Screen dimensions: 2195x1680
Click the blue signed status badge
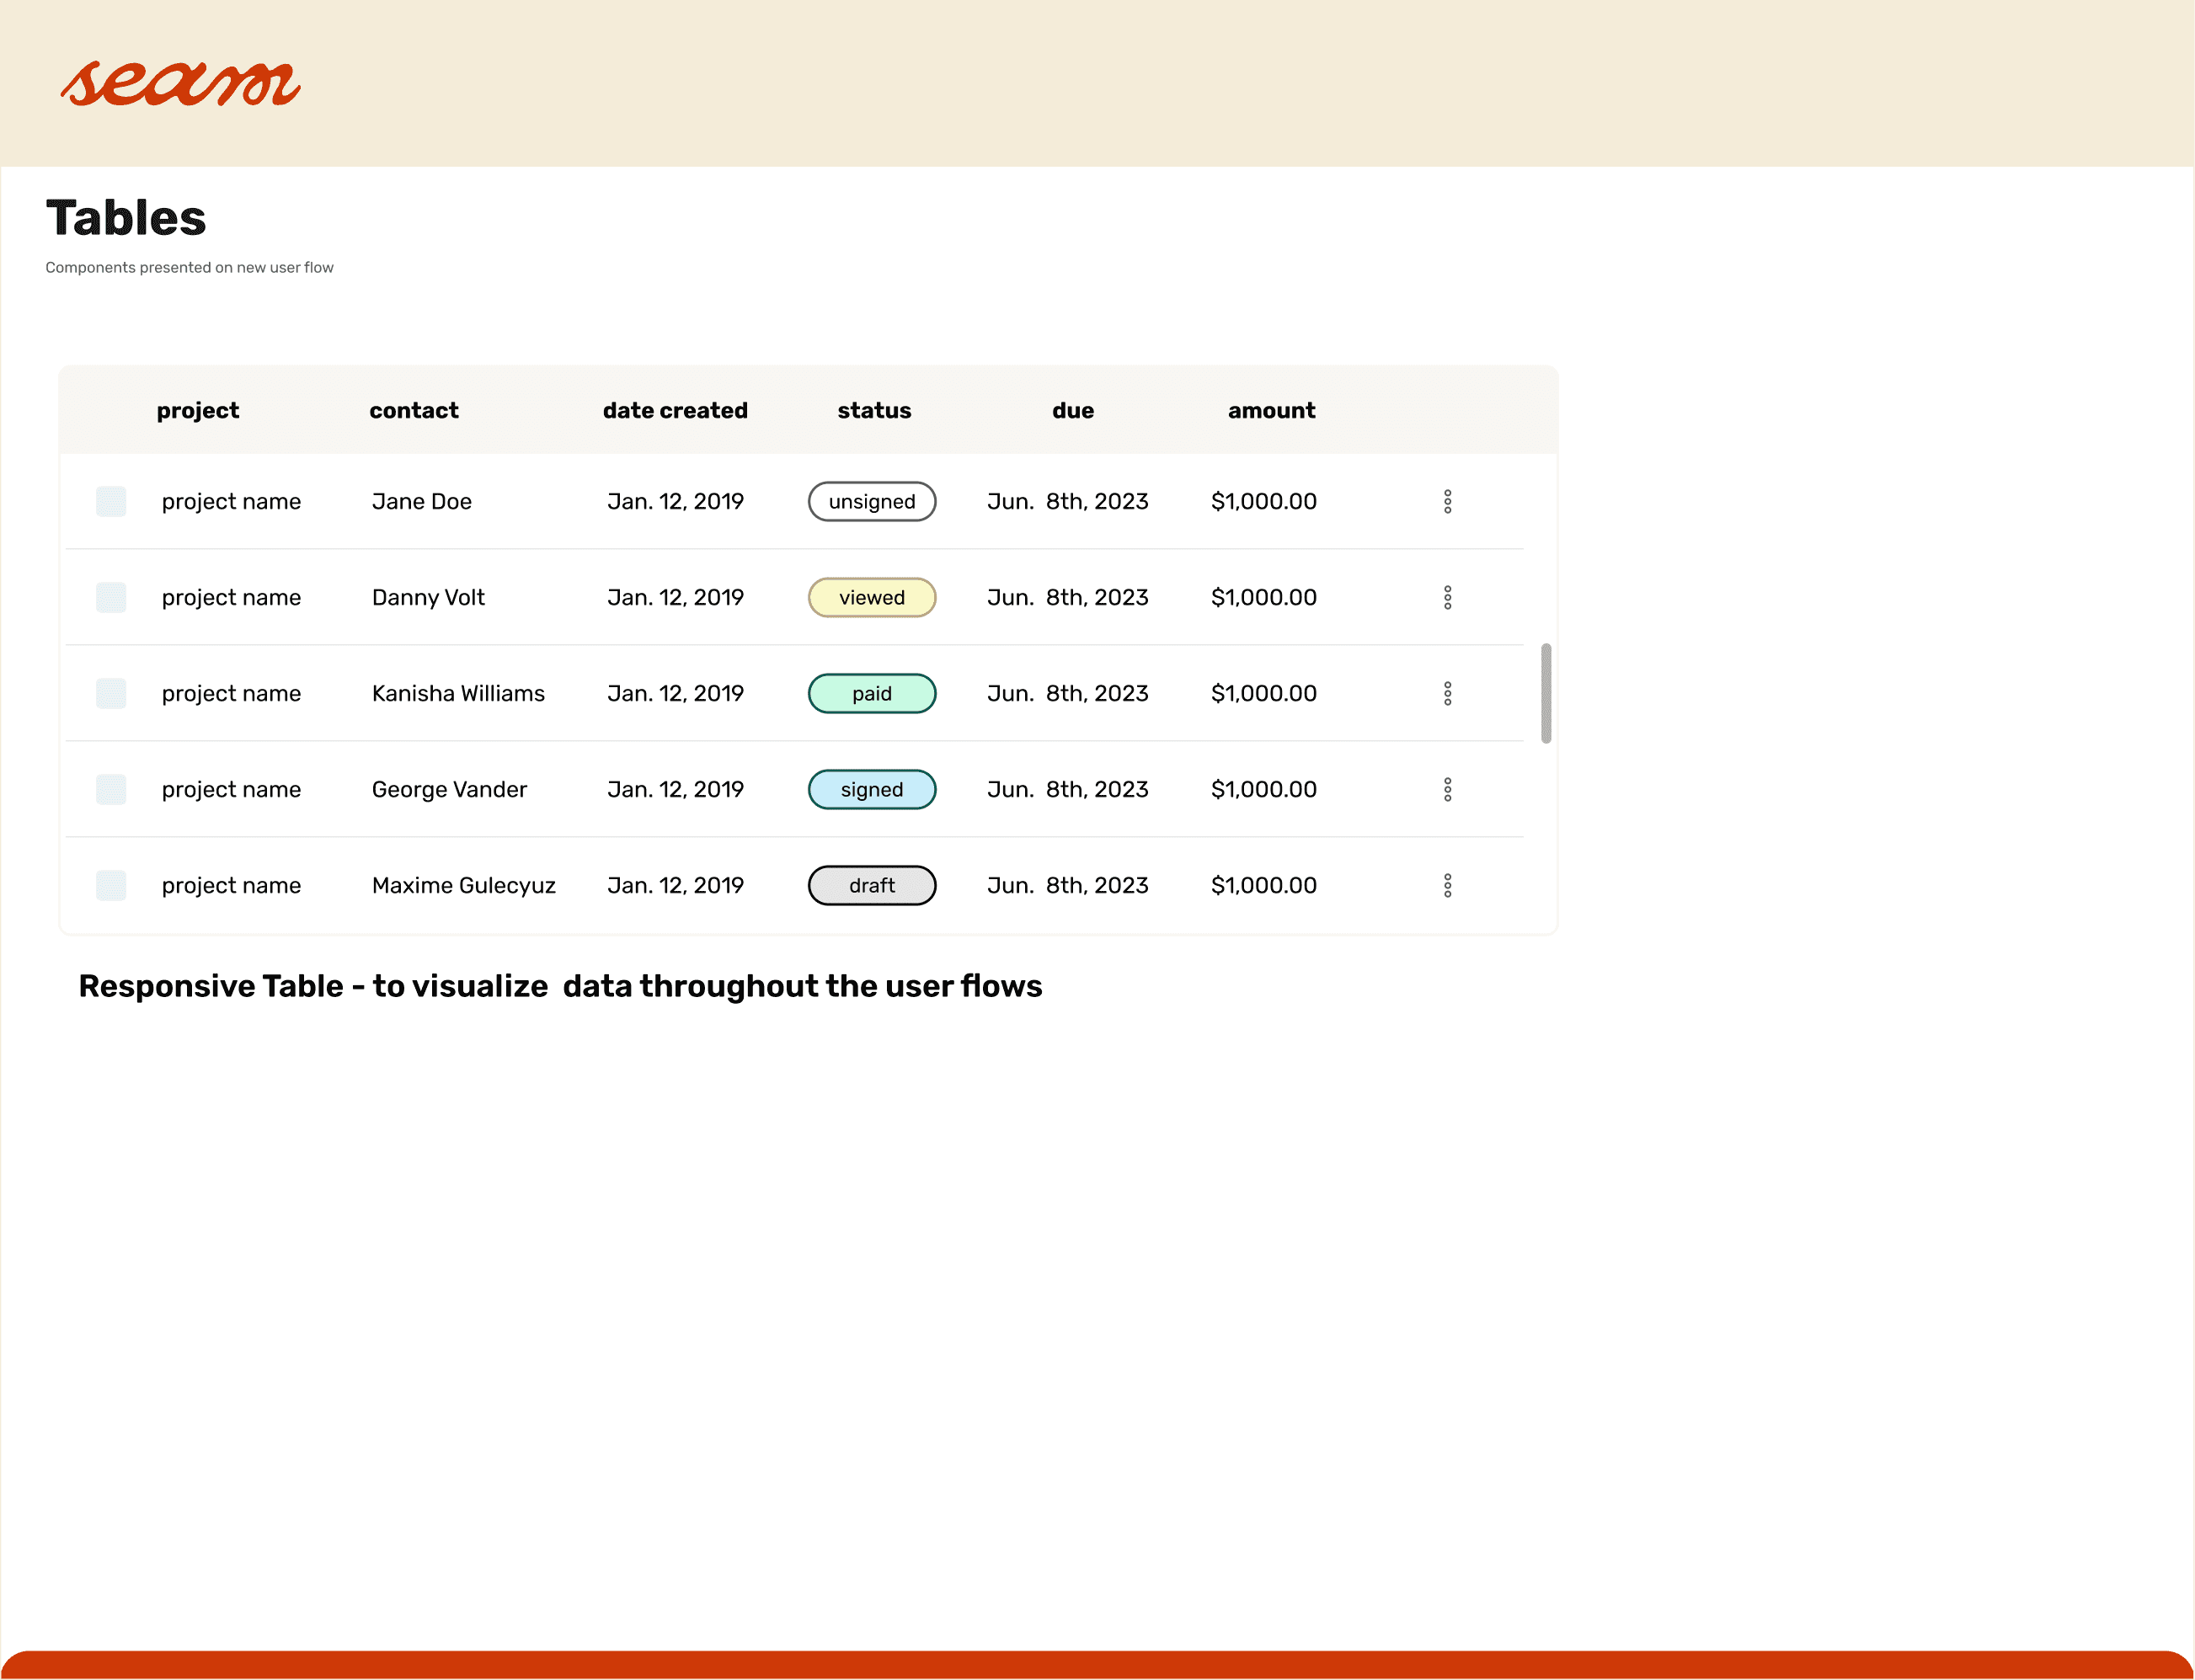click(872, 789)
